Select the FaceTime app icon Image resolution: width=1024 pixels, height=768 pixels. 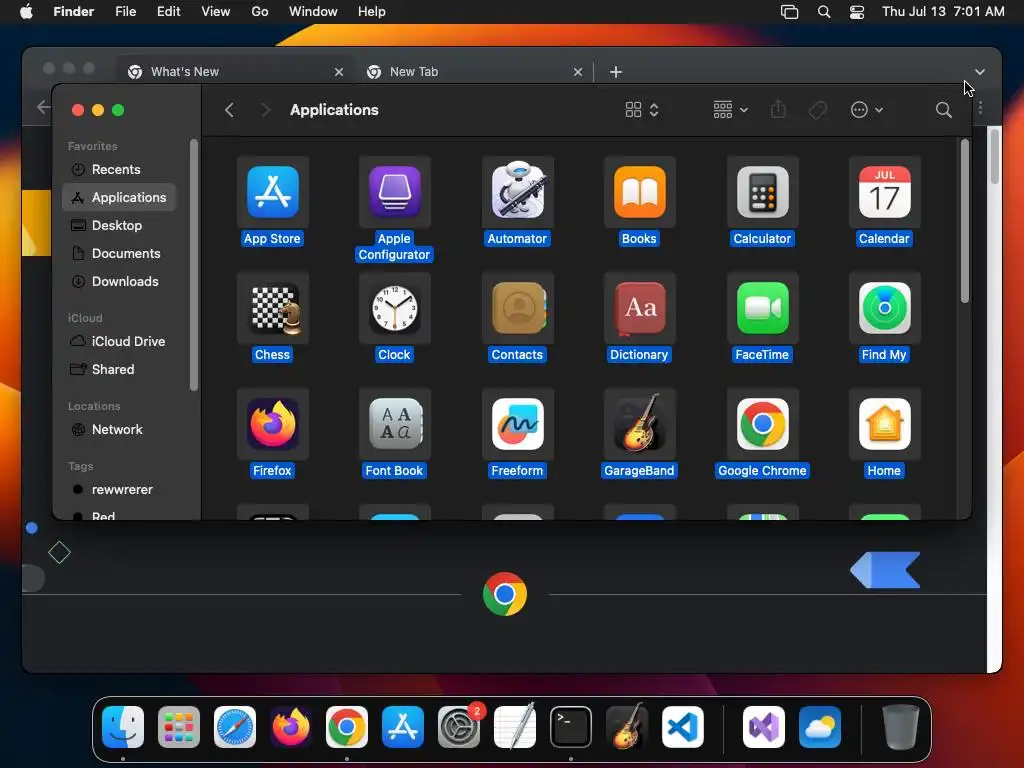(762, 308)
